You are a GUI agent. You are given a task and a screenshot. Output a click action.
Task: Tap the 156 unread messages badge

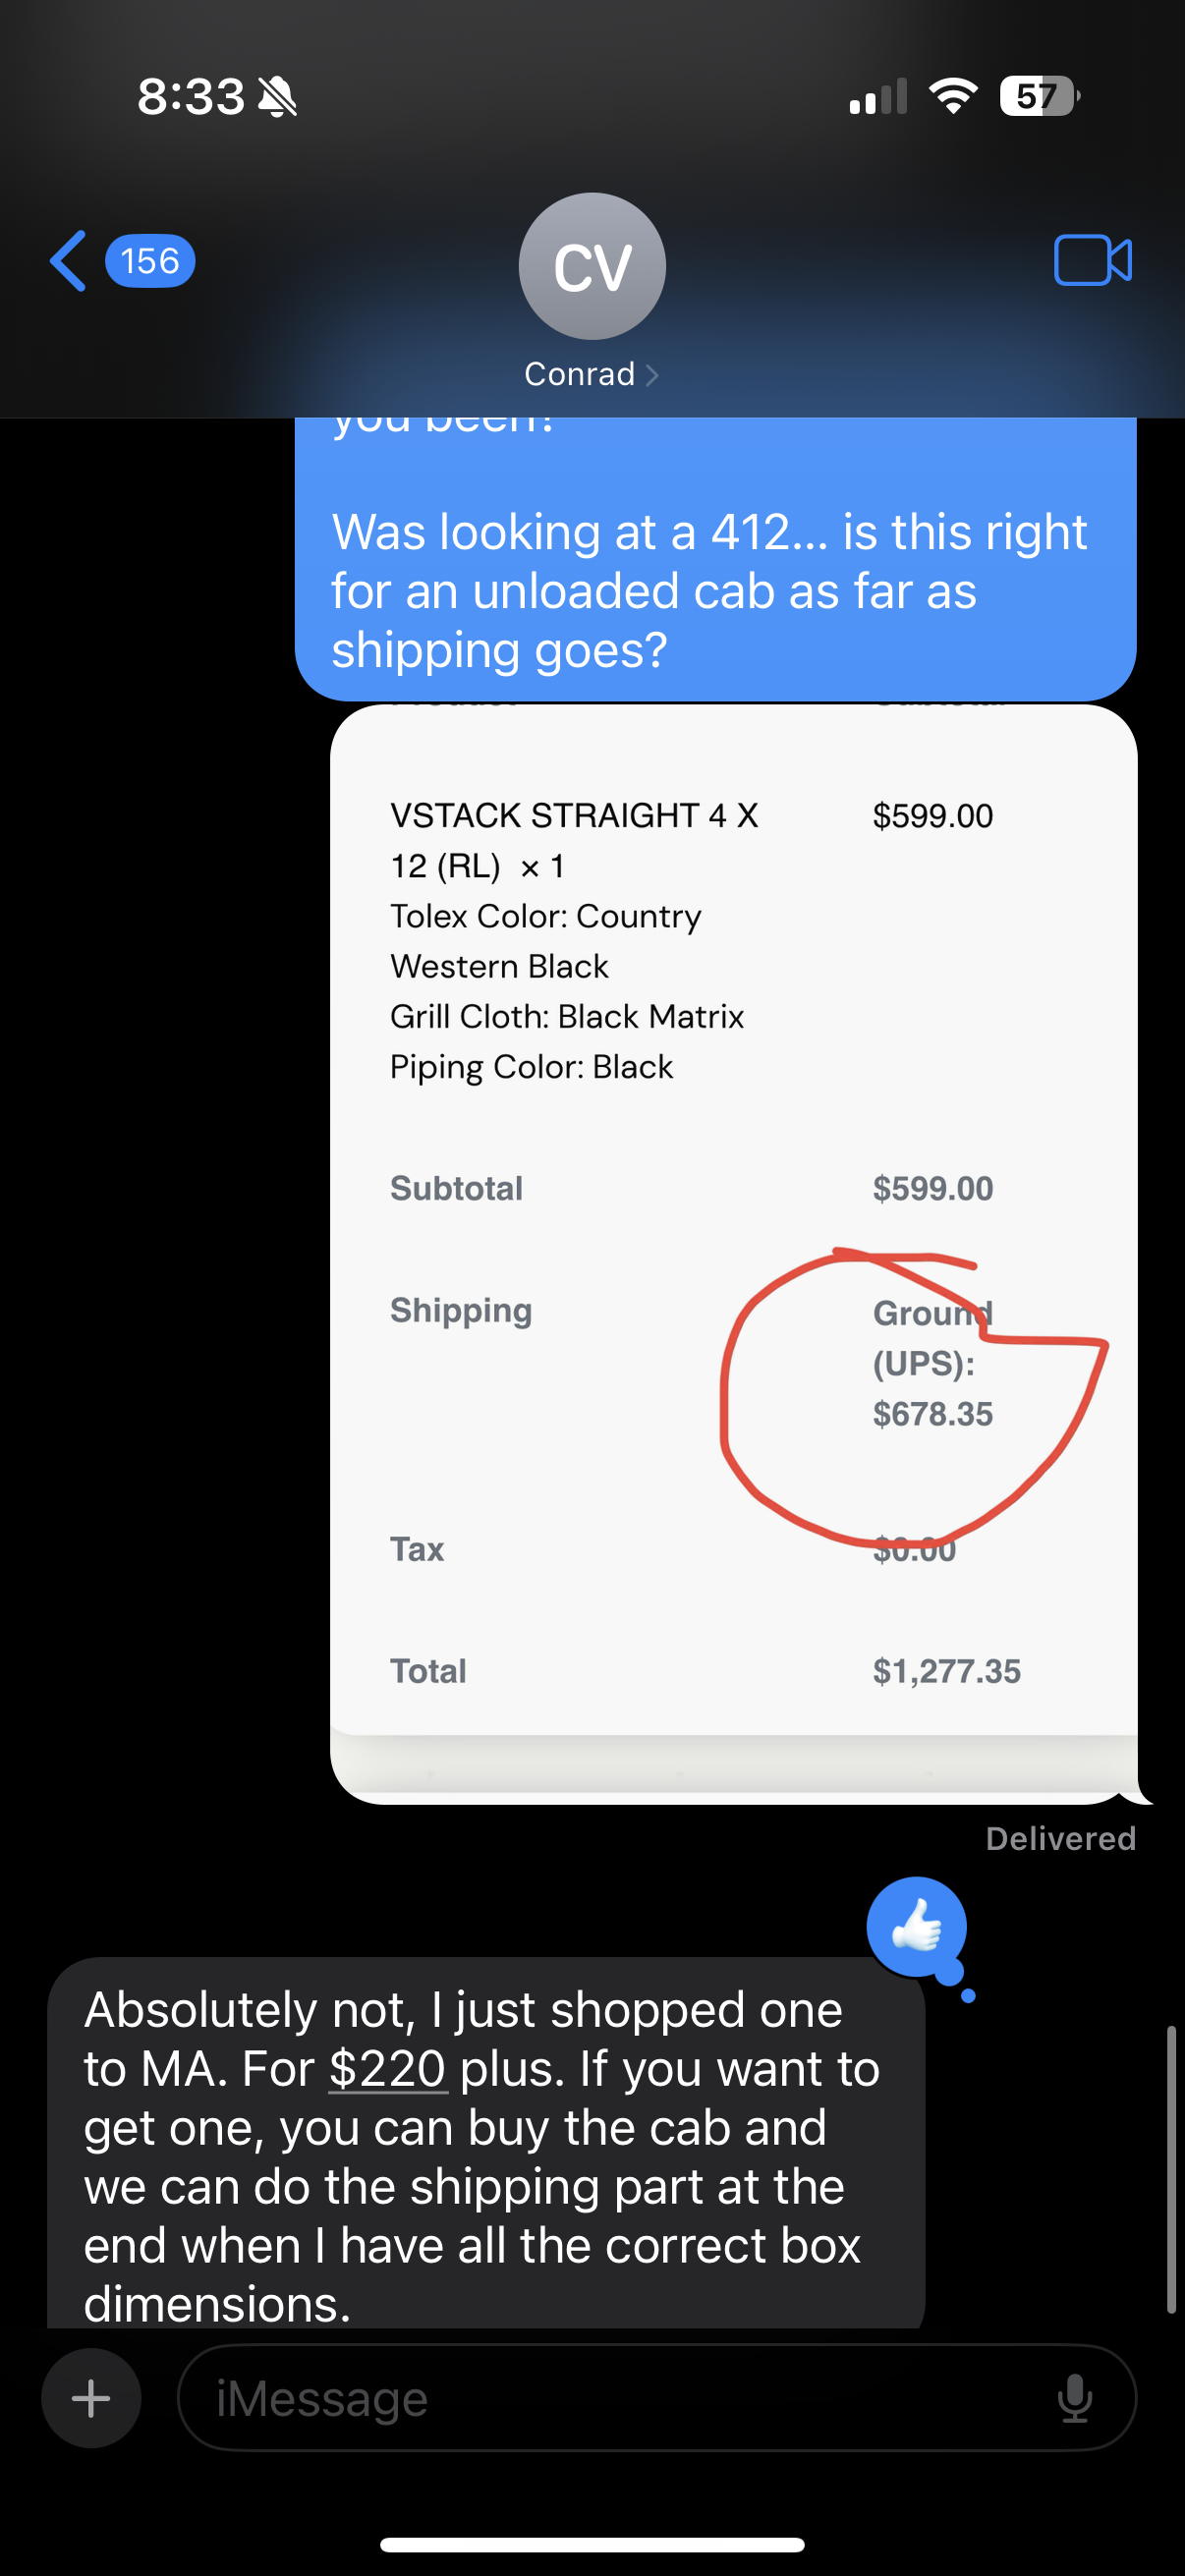[x=150, y=261]
